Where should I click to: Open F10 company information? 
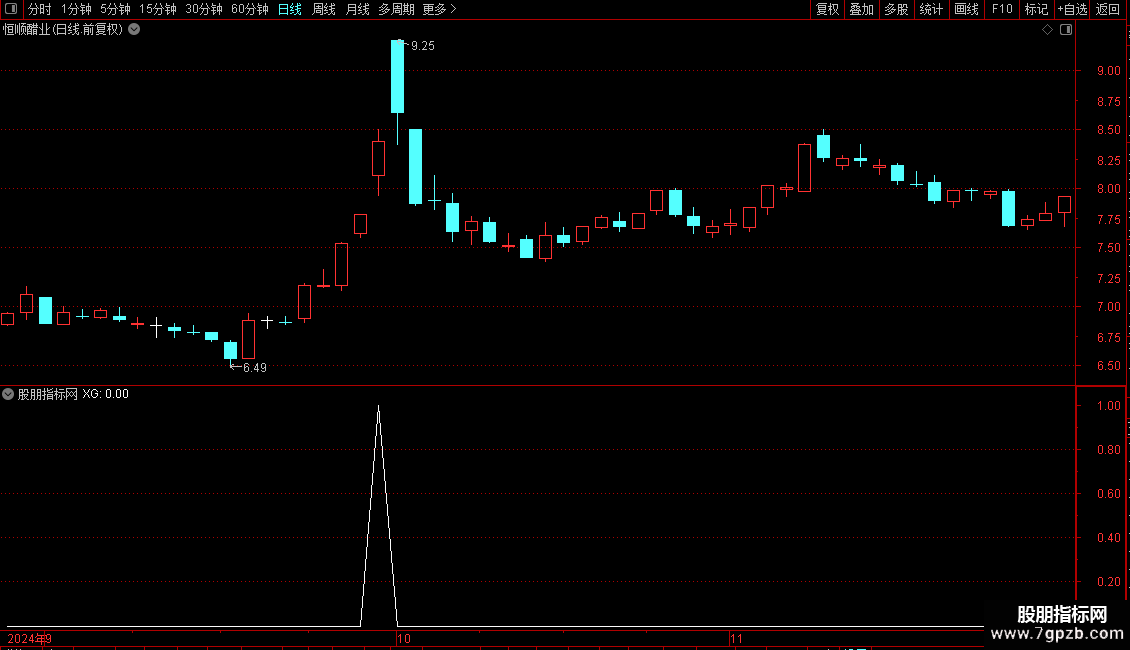coord(1002,9)
